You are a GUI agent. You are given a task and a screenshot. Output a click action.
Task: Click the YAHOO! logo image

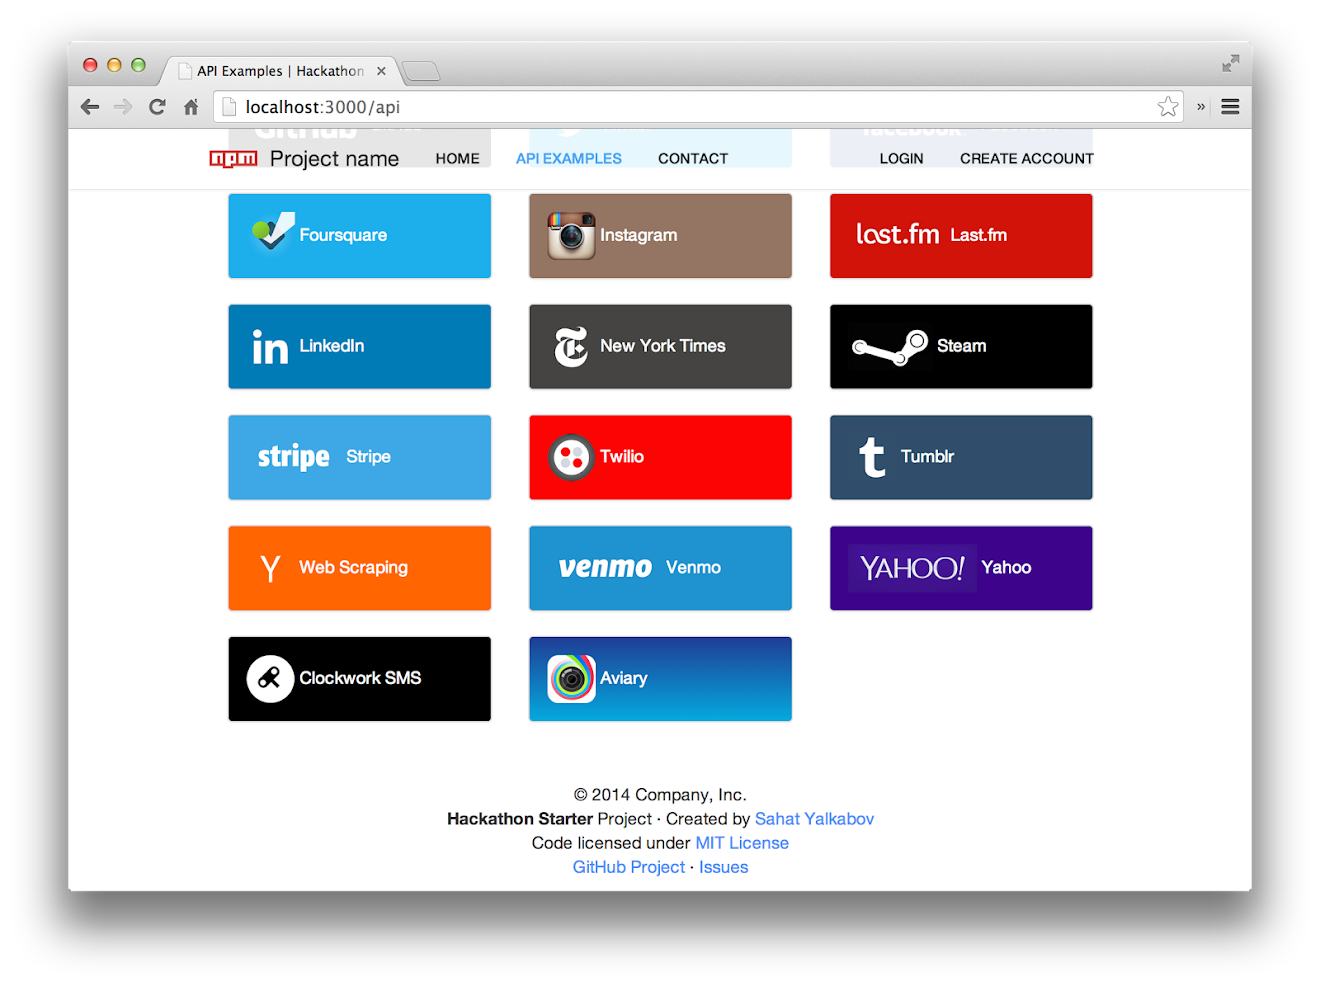click(912, 568)
